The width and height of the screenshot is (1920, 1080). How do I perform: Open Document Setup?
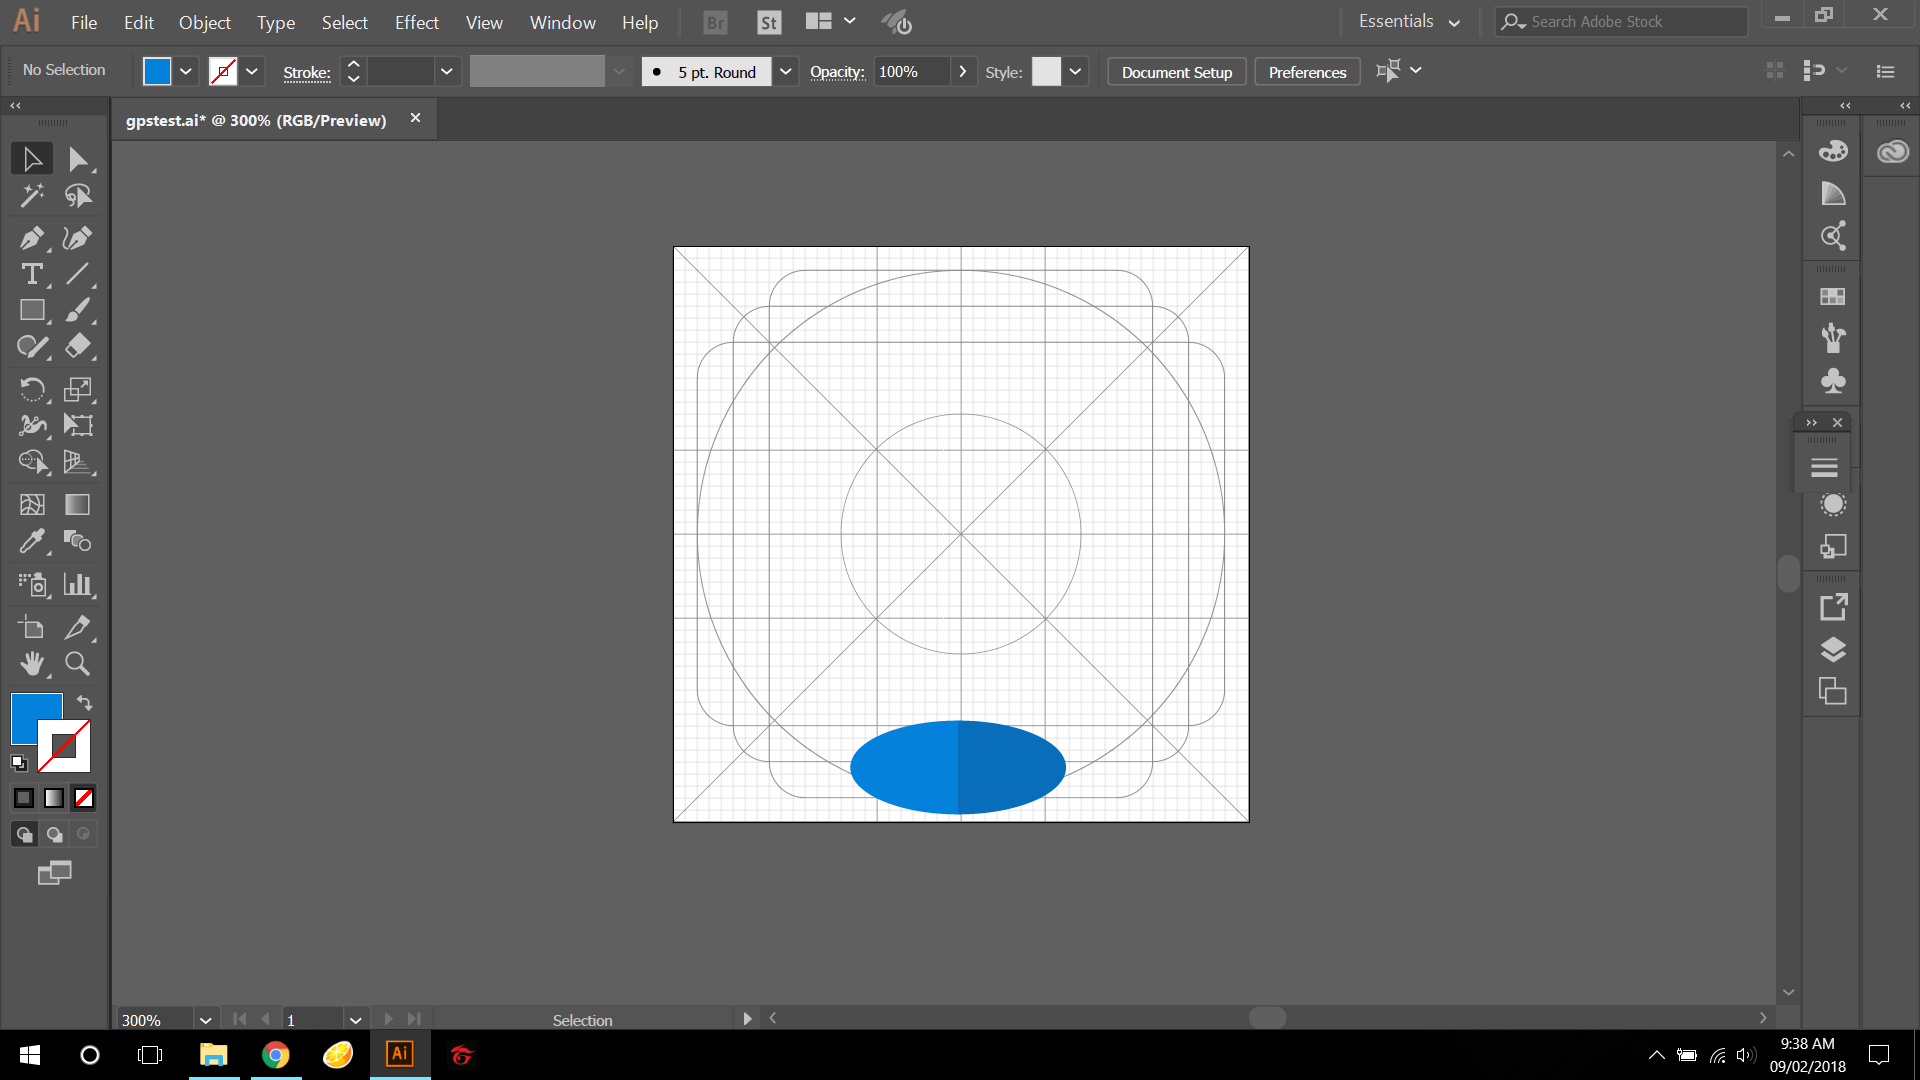tap(1176, 71)
